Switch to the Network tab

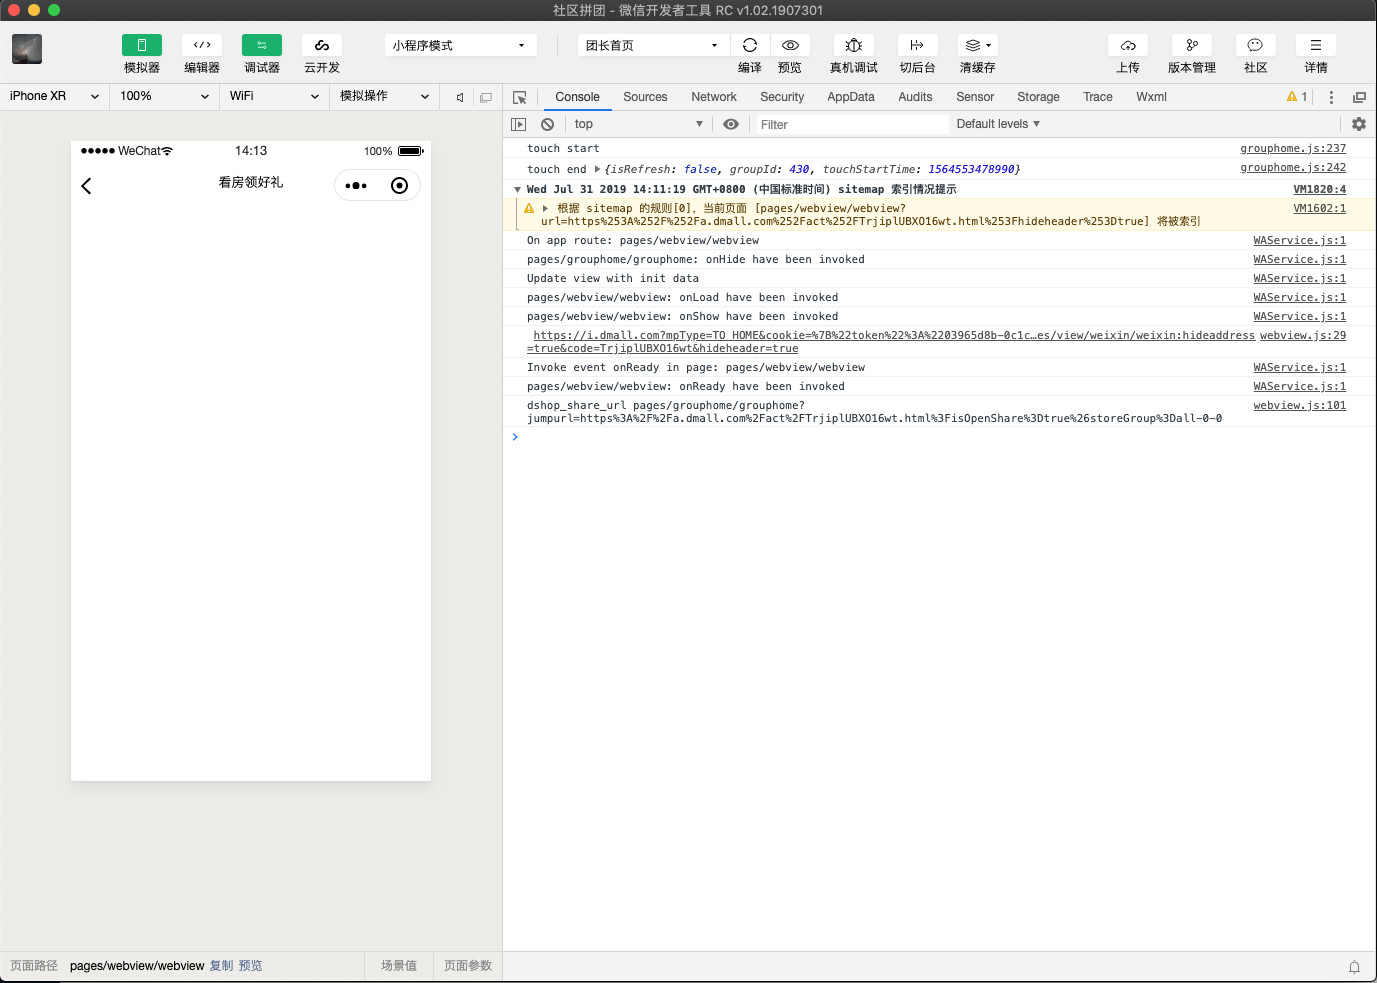(714, 97)
